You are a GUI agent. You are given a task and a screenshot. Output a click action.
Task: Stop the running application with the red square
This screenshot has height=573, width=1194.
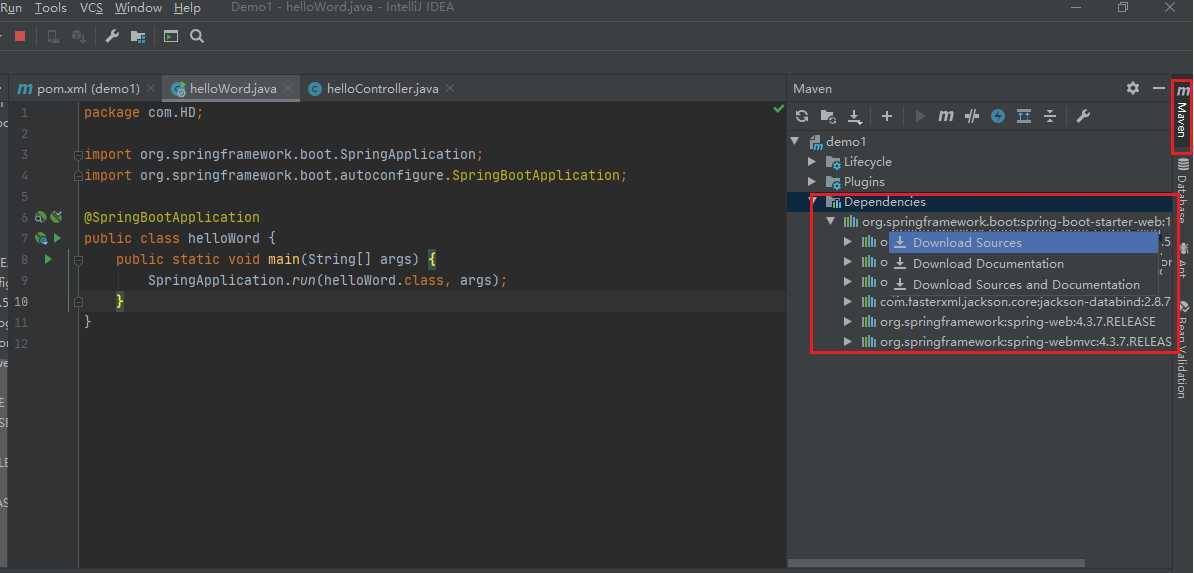(x=21, y=36)
